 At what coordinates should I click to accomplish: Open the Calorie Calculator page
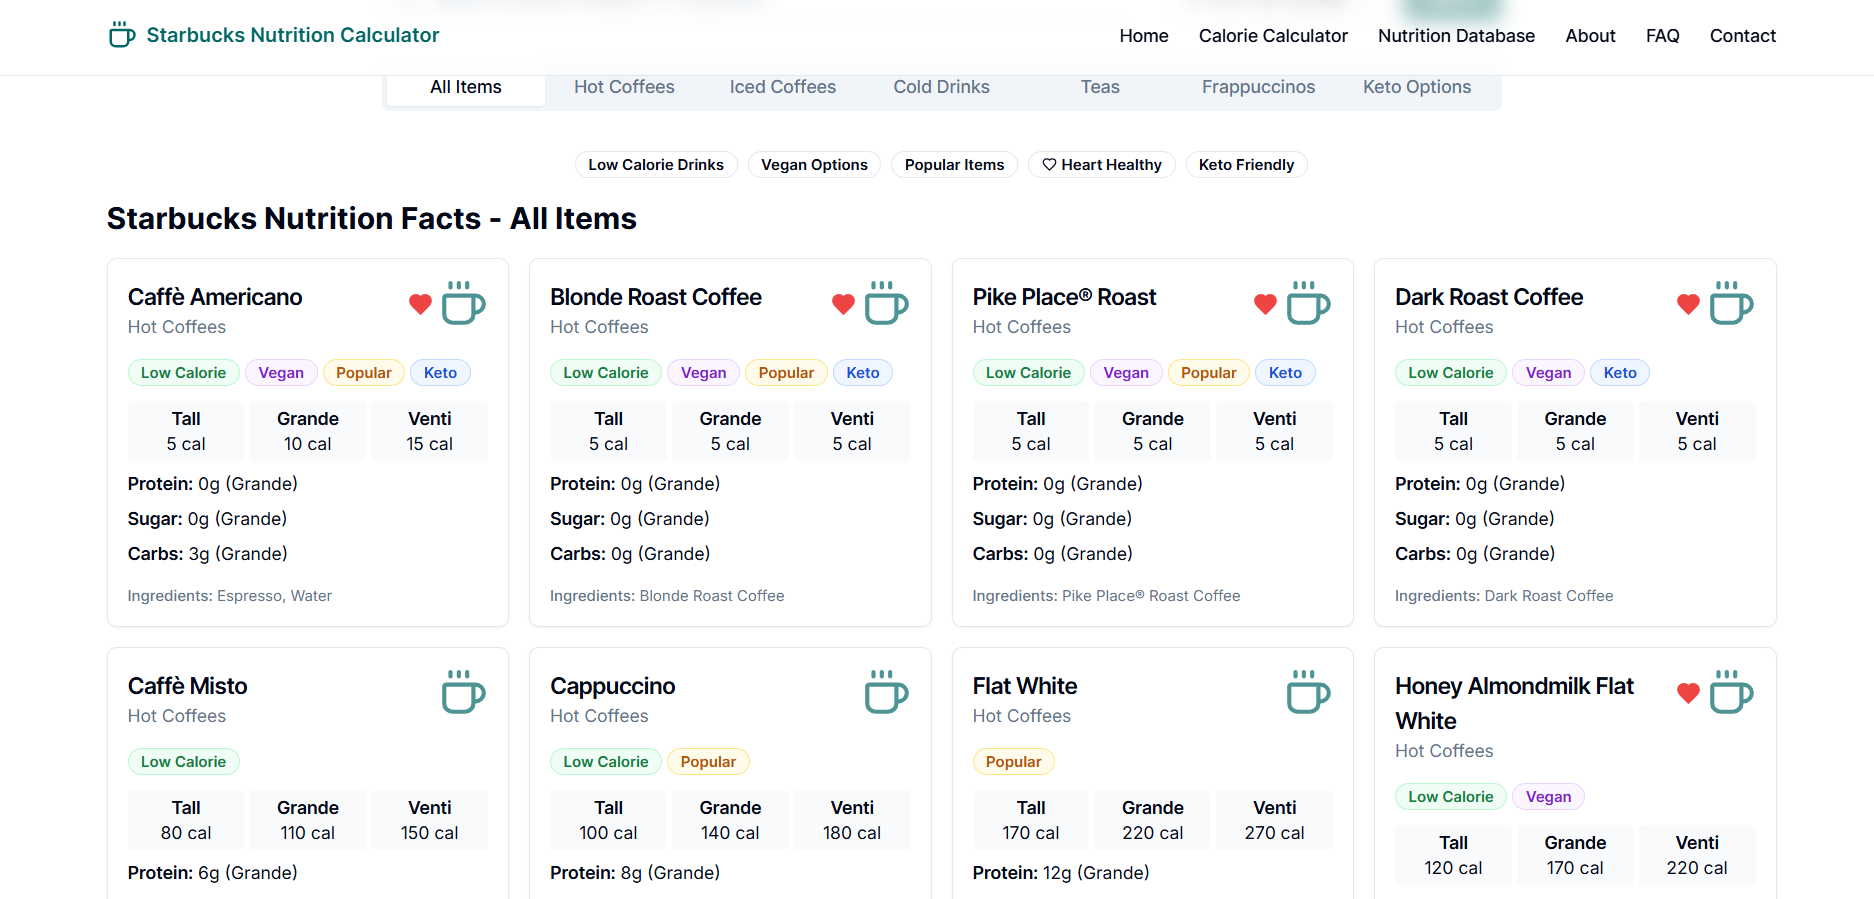pos(1273,36)
